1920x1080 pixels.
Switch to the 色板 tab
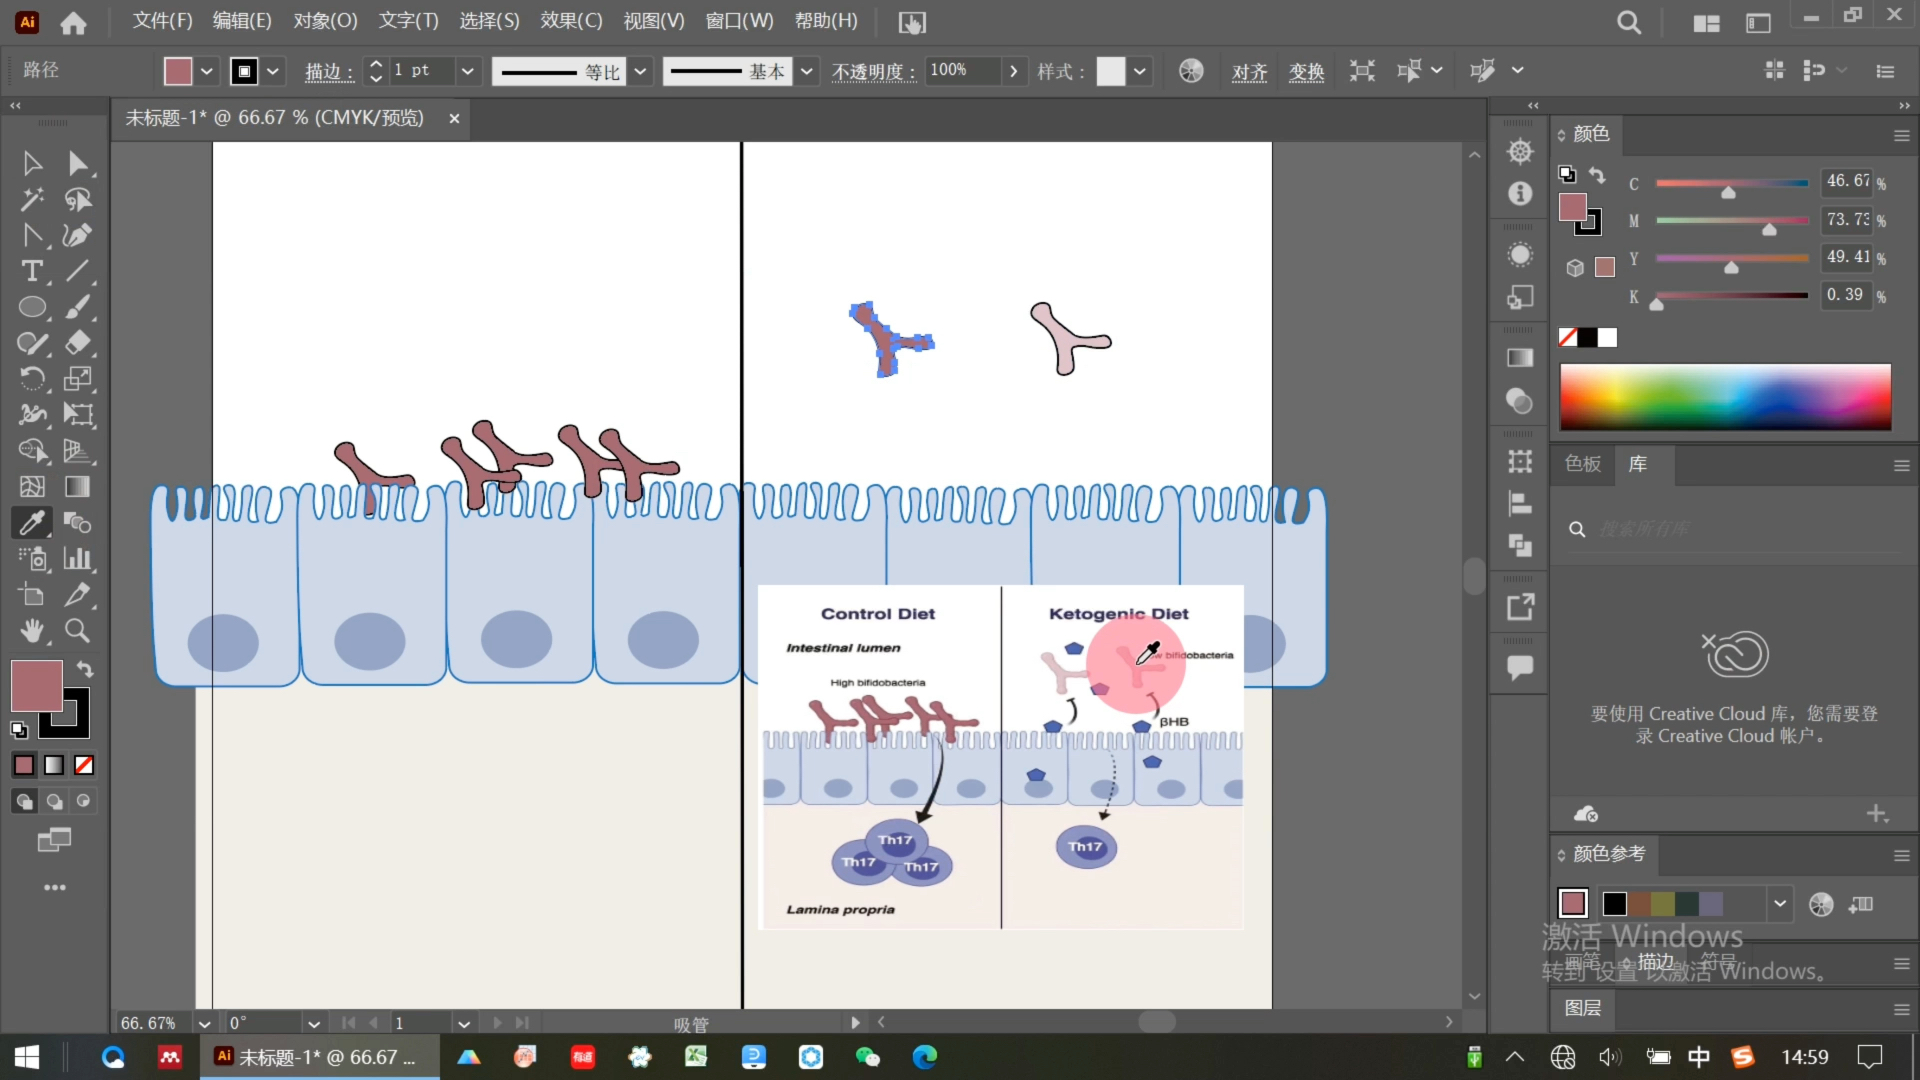[x=1583, y=464]
